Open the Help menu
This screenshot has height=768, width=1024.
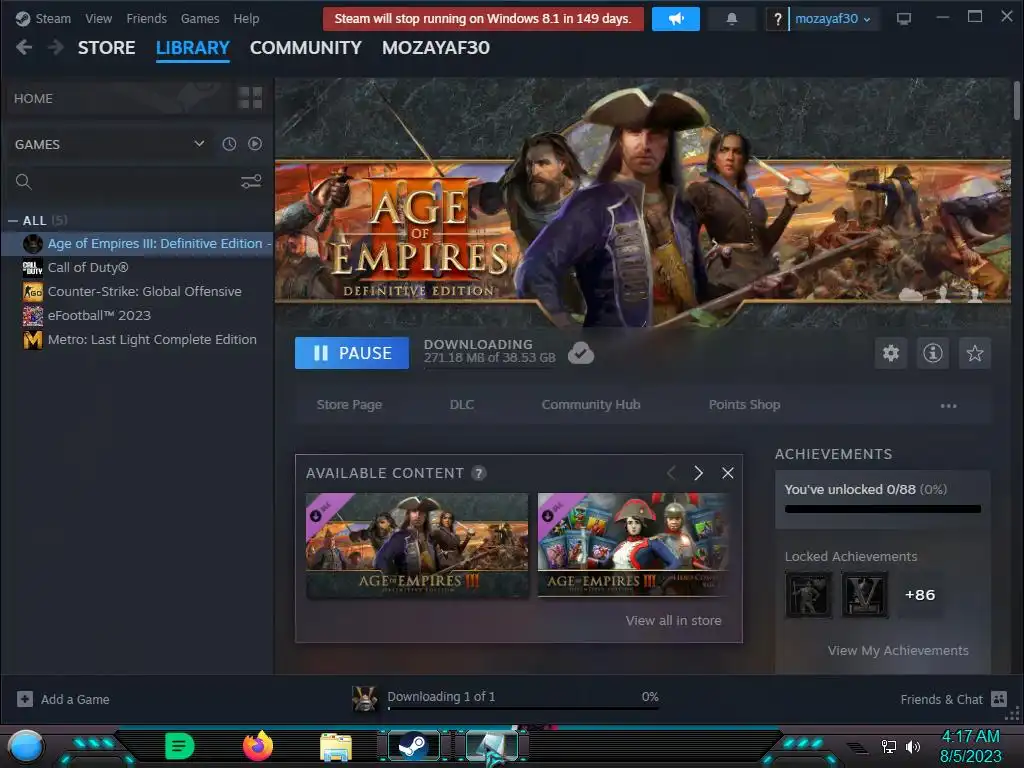click(x=246, y=18)
